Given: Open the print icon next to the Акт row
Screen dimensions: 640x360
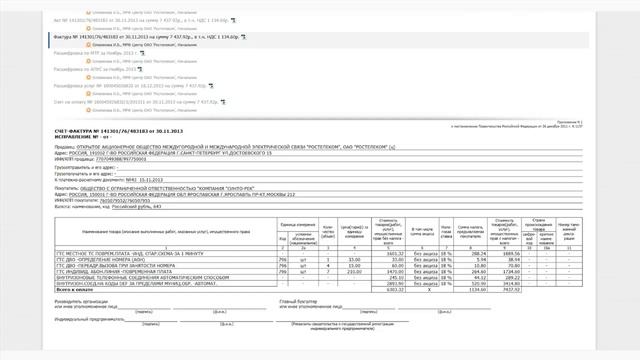Looking at the screenshot, I should point(233,20).
